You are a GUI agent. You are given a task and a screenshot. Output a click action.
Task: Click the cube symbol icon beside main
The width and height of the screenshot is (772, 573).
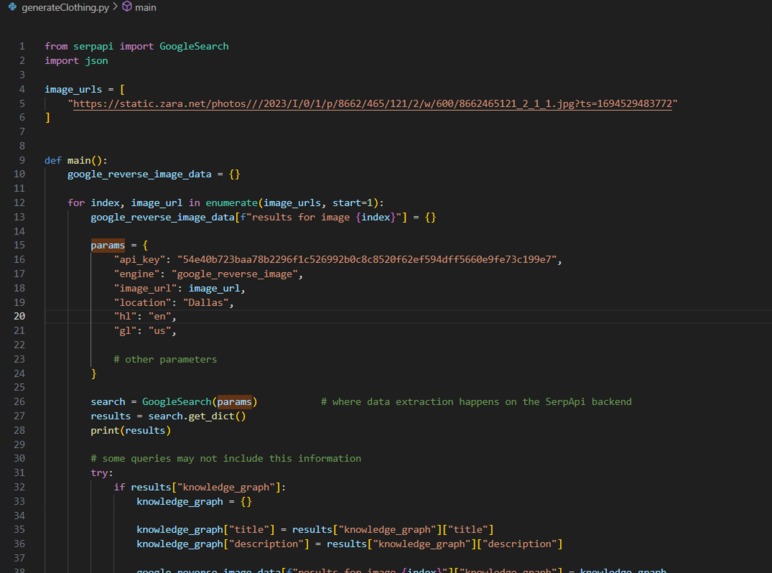[127, 6]
